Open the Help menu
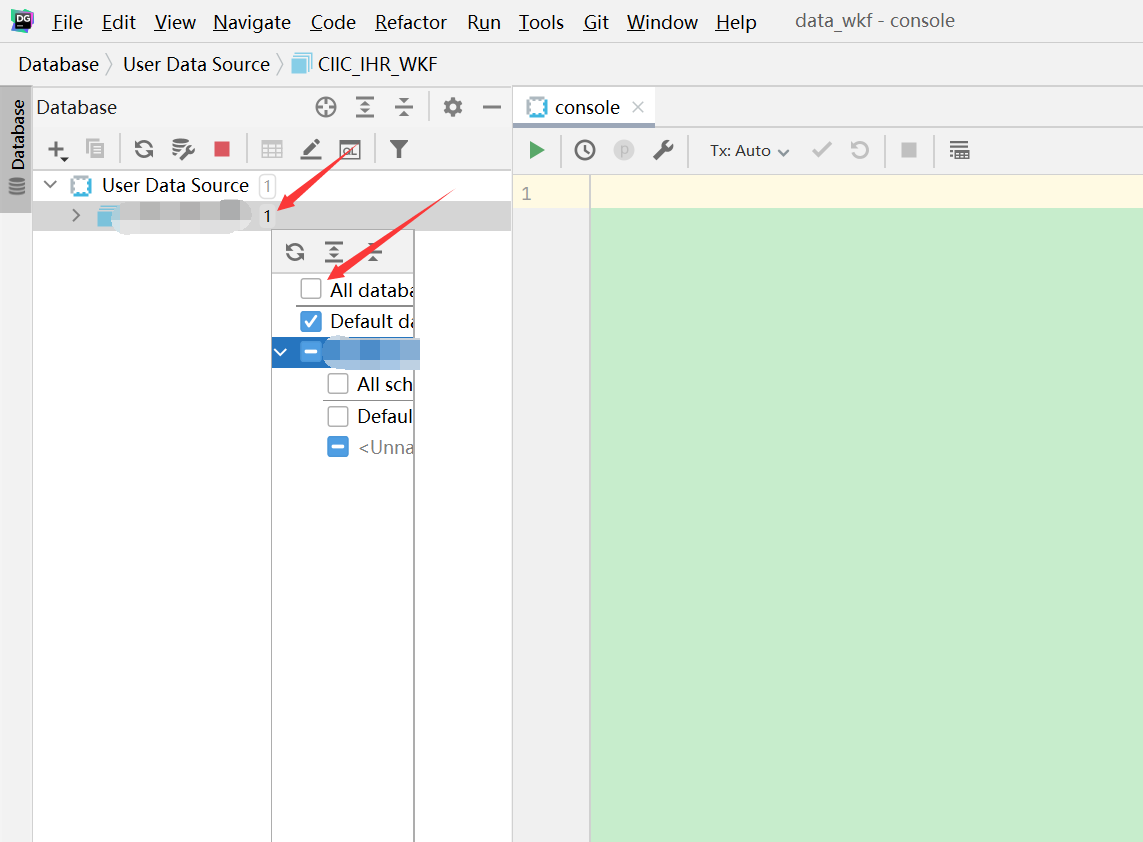 [736, 23]
